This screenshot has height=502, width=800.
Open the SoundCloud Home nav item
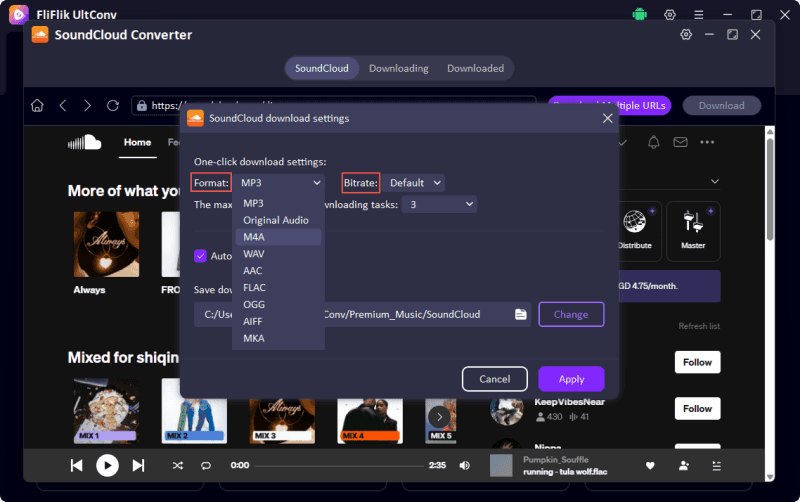pos(137,142)
